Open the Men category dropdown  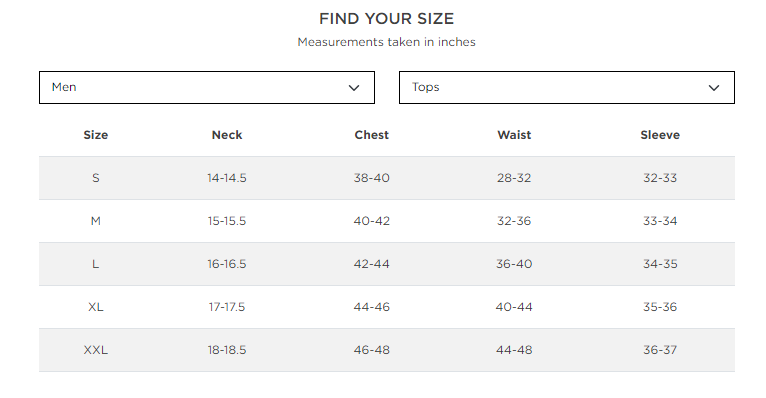pos(207,87)
